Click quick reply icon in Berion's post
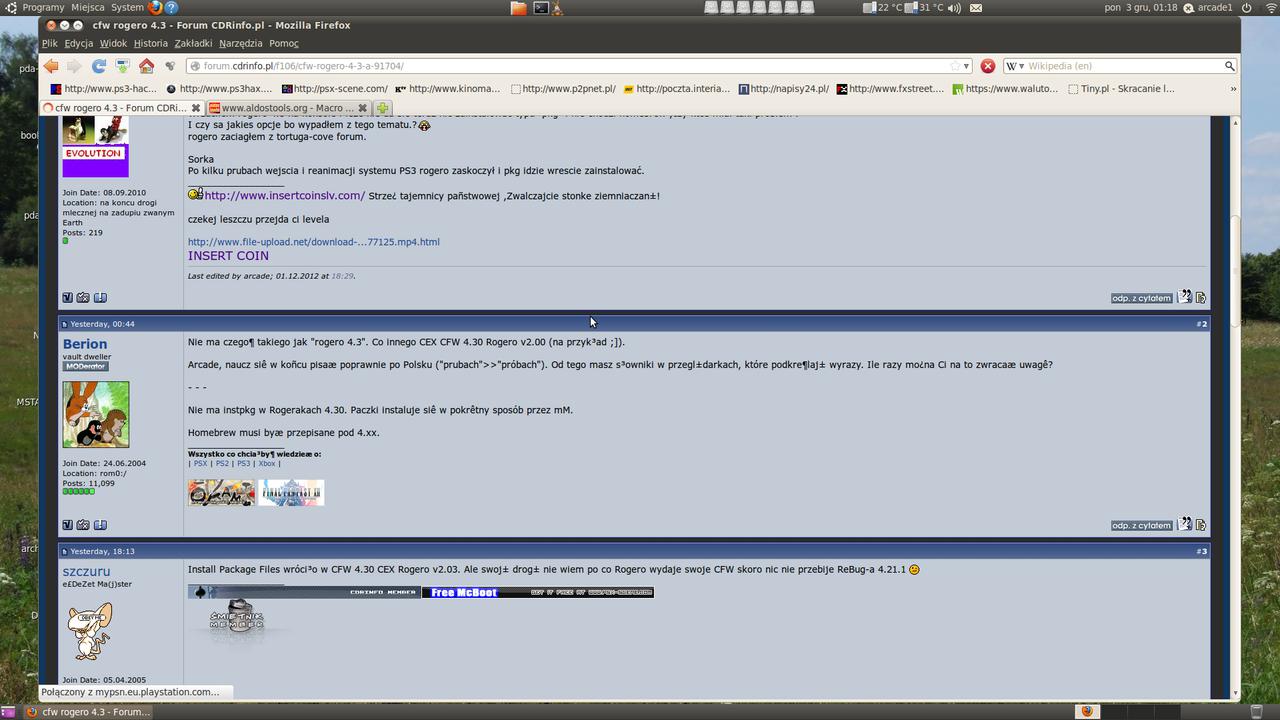 [x=1201, y=525]
